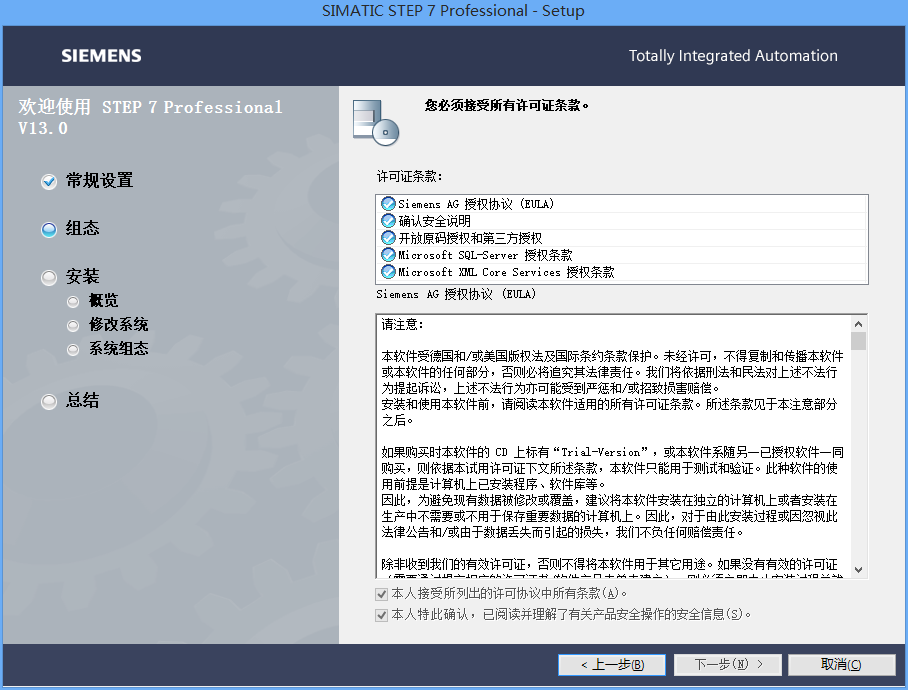This screenshot has width=908, height=690.
Task: Click the setup computer-and-disc icon
Action: (376, 123)
